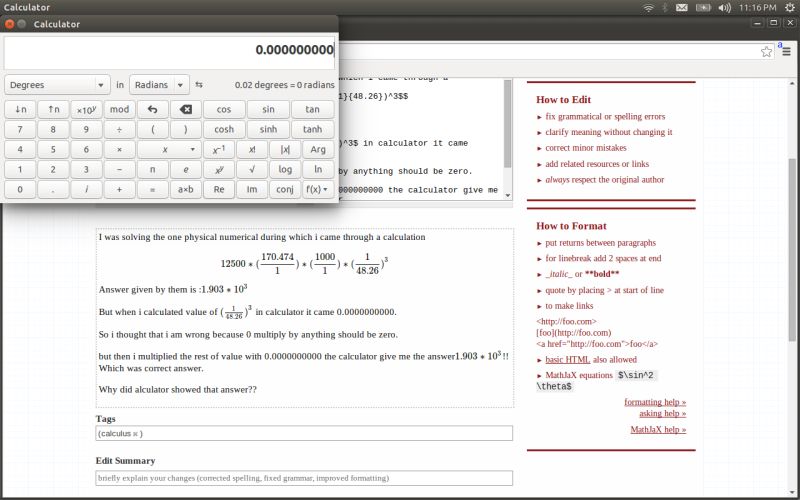
Task: Click the conj button
Action: [x=285, y=189]
